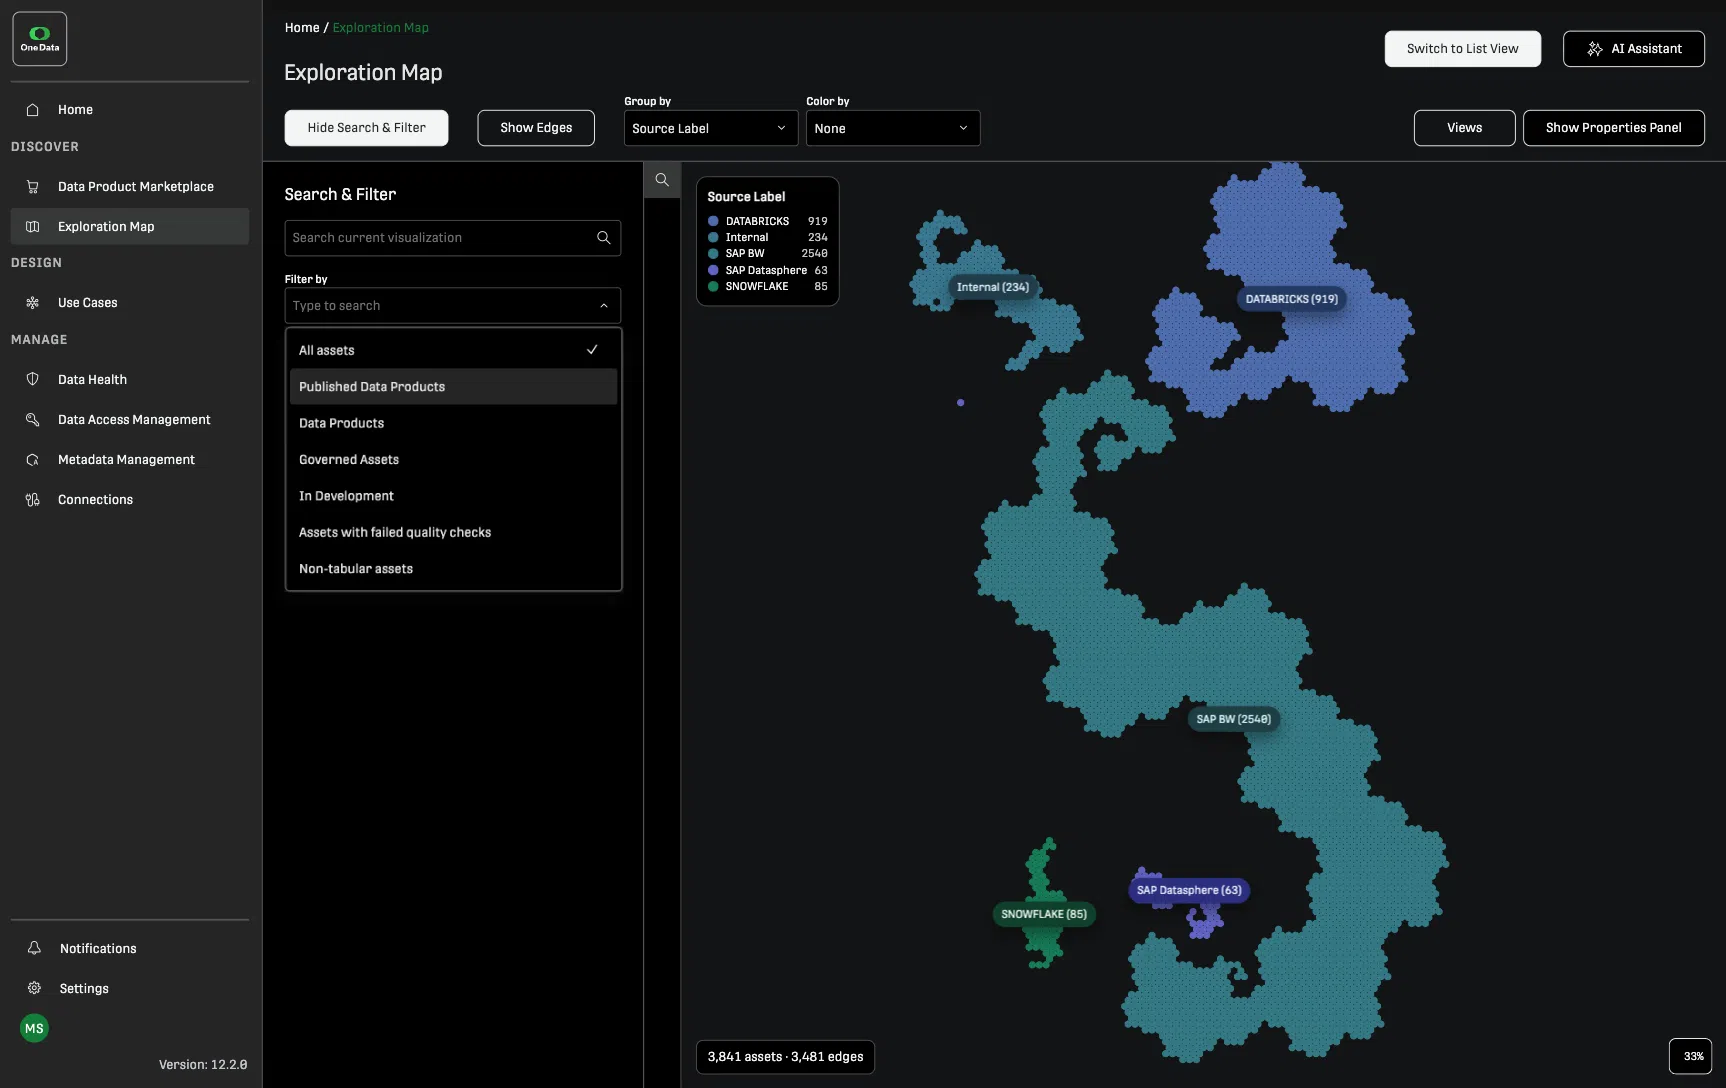Open the Group by Source Label dropdown
The image size is (1726, 1088).
[x=711, y=128]
